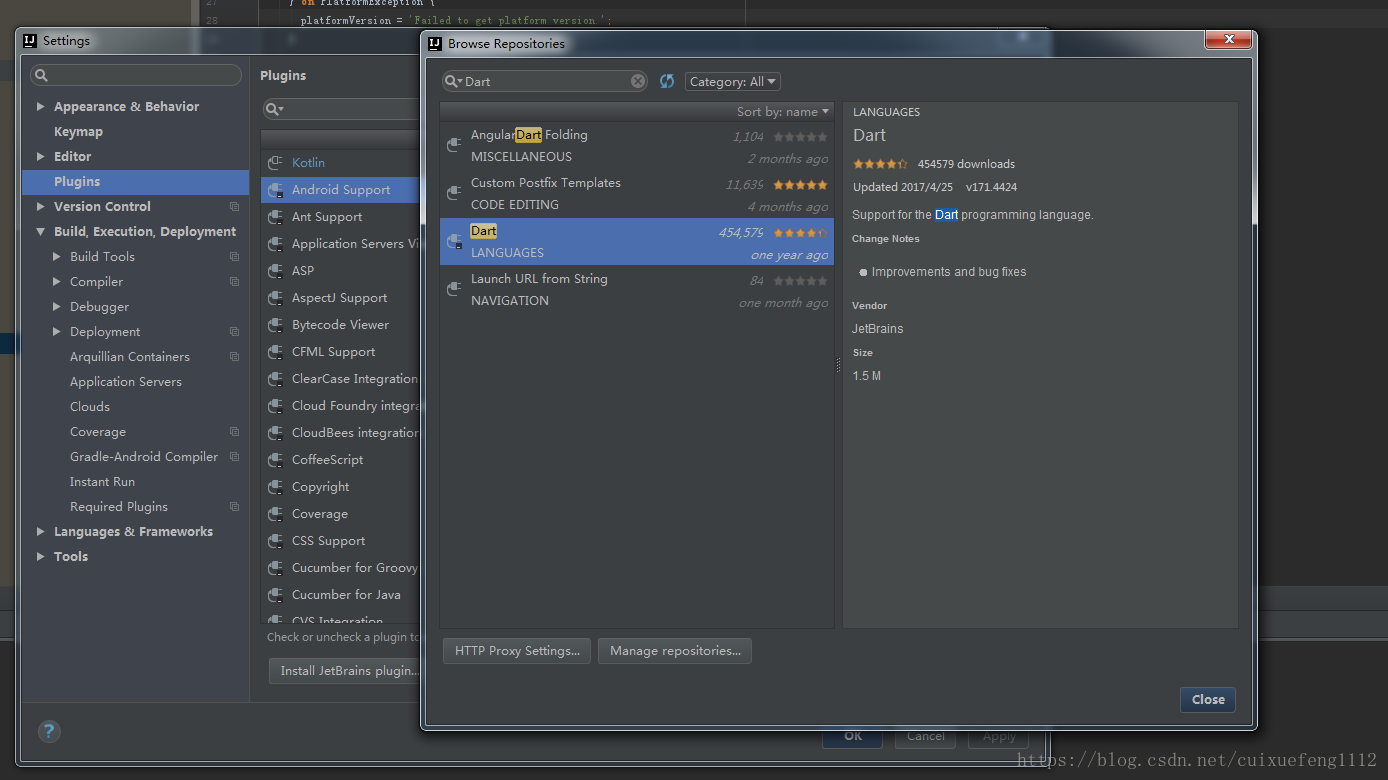Viewport: 1388px width, 780px height.
Task: Open the Sort by: name dropdown
Action: (x=783, y=112)
